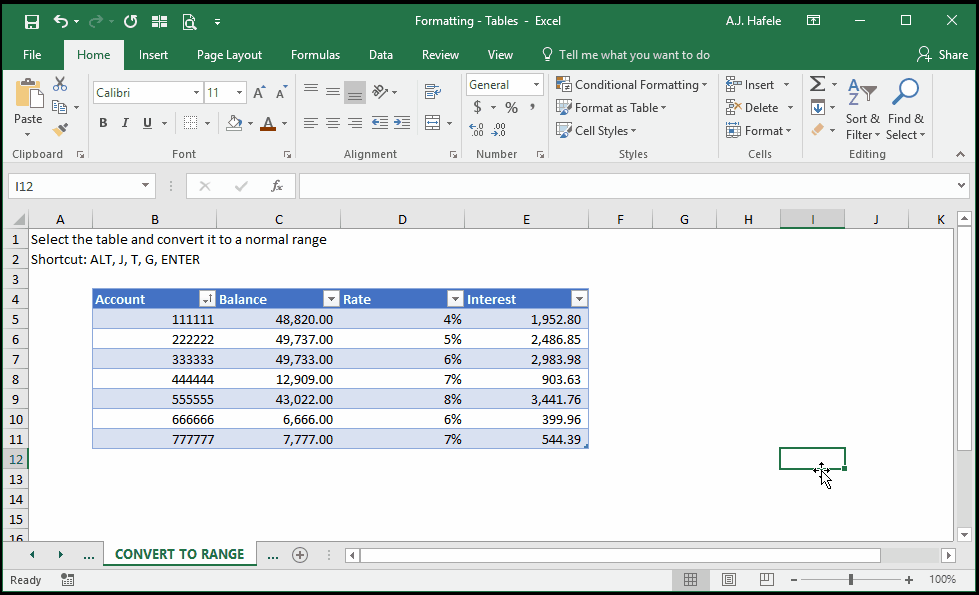Open Cell Styles gallery
The width and height of the screenshot is (979, 595).
pos(596,130)
